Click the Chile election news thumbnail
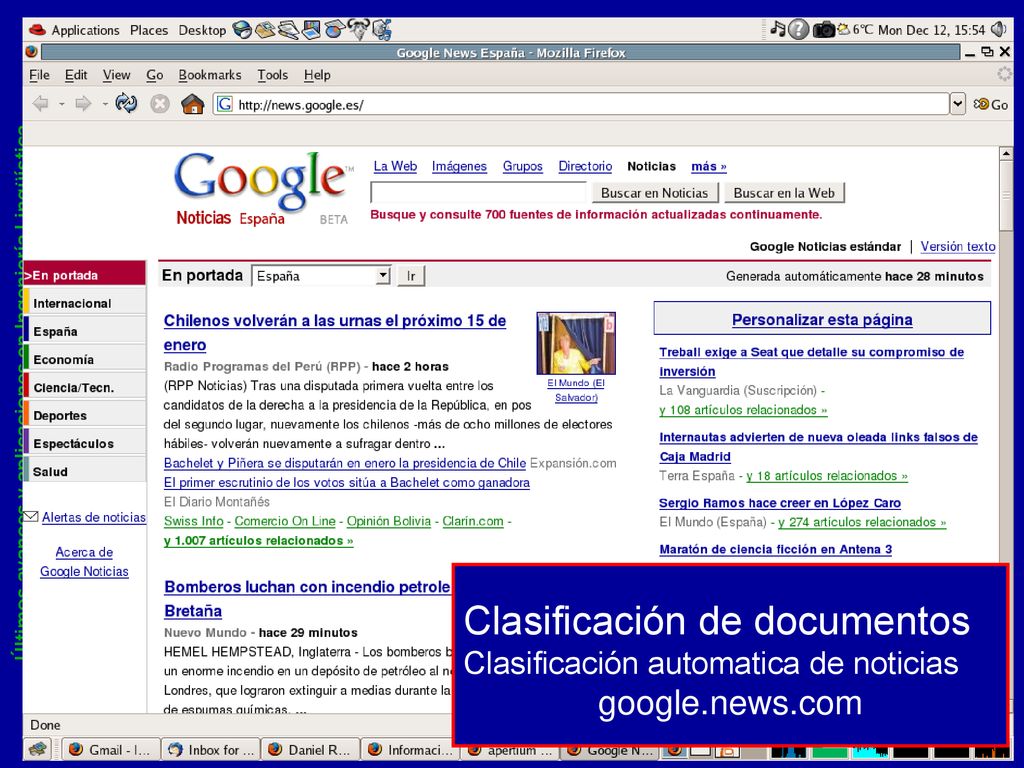The image size is (1024, 768). 575,343
